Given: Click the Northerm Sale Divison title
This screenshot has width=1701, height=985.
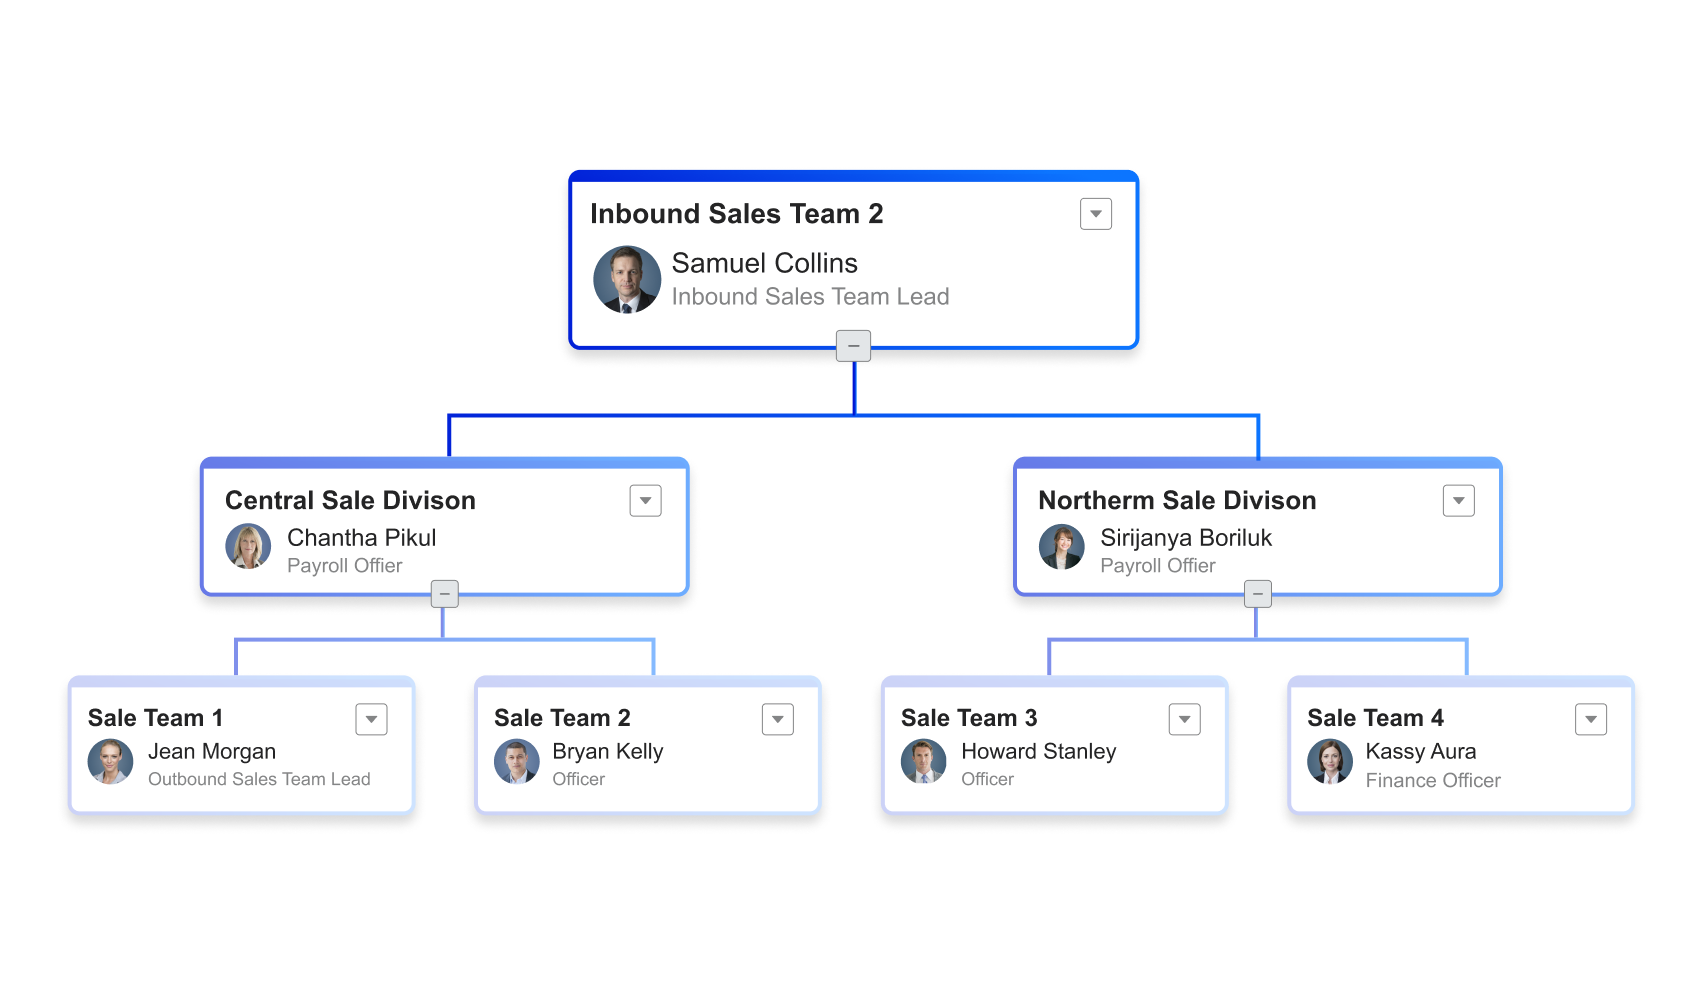Looking at the screenshot, I should (x=1177, y=500).
